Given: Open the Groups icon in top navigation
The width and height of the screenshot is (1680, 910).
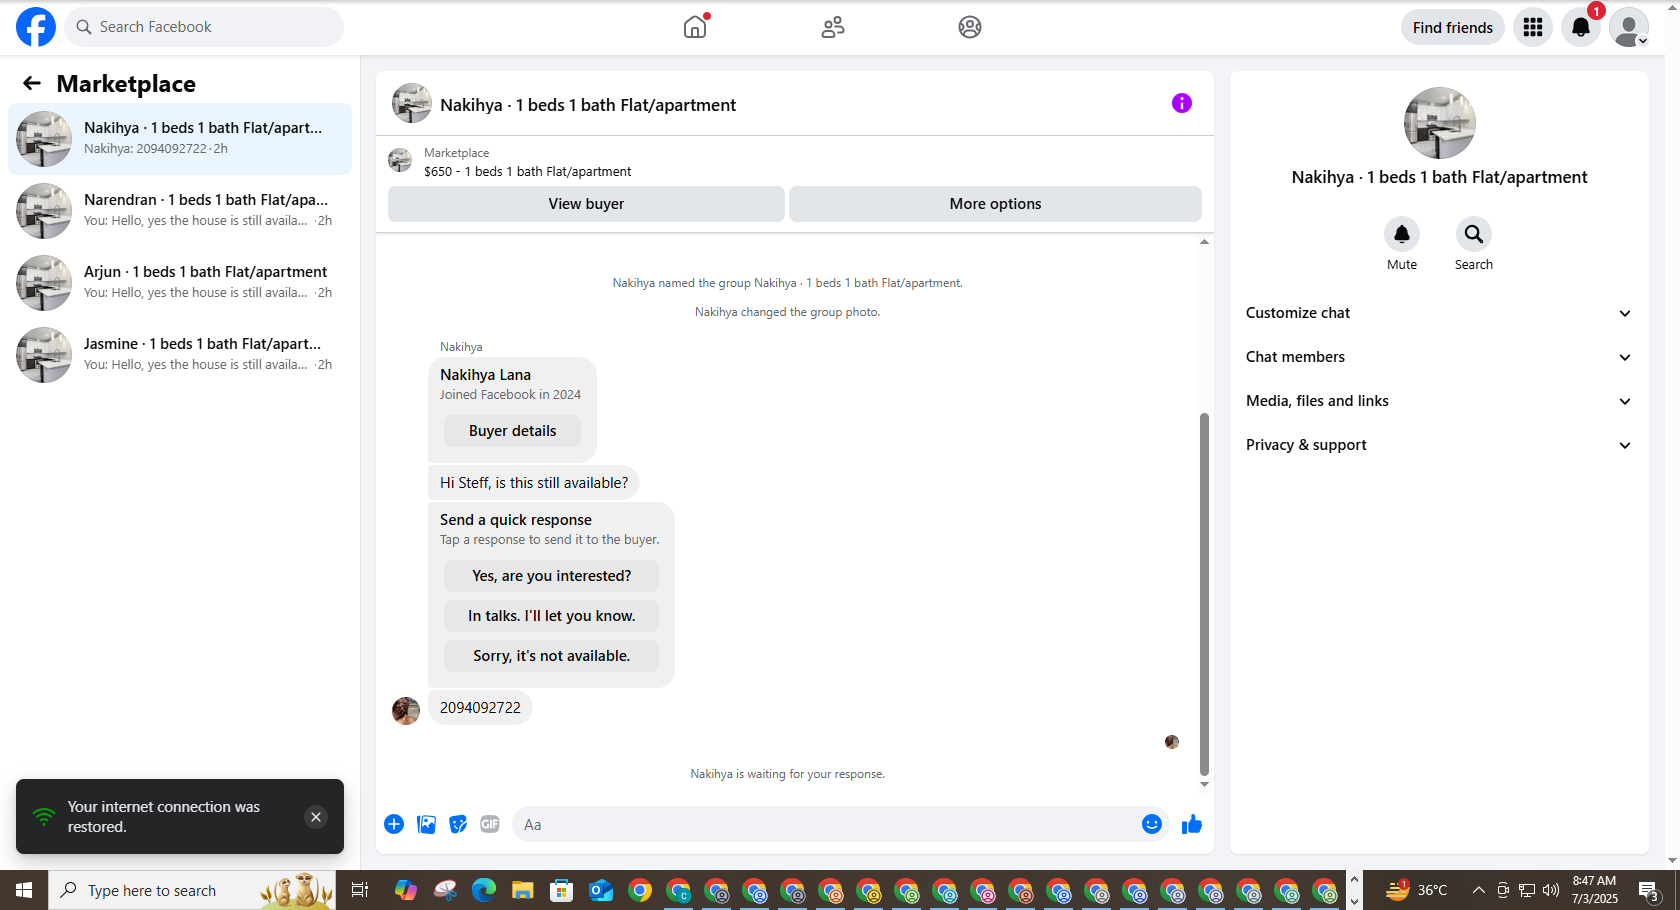Looking at the screenshot, I should tap(969, 27).
